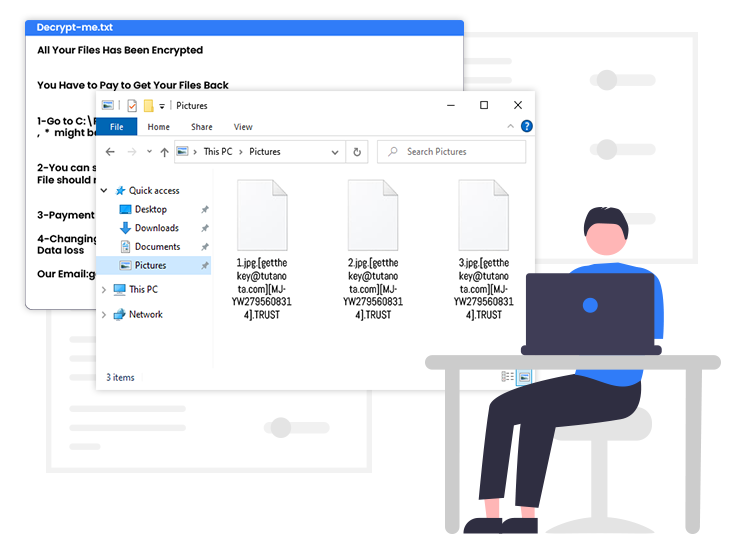Click the 3 items status text
750x550 pixels.
(x=120, y=377)
